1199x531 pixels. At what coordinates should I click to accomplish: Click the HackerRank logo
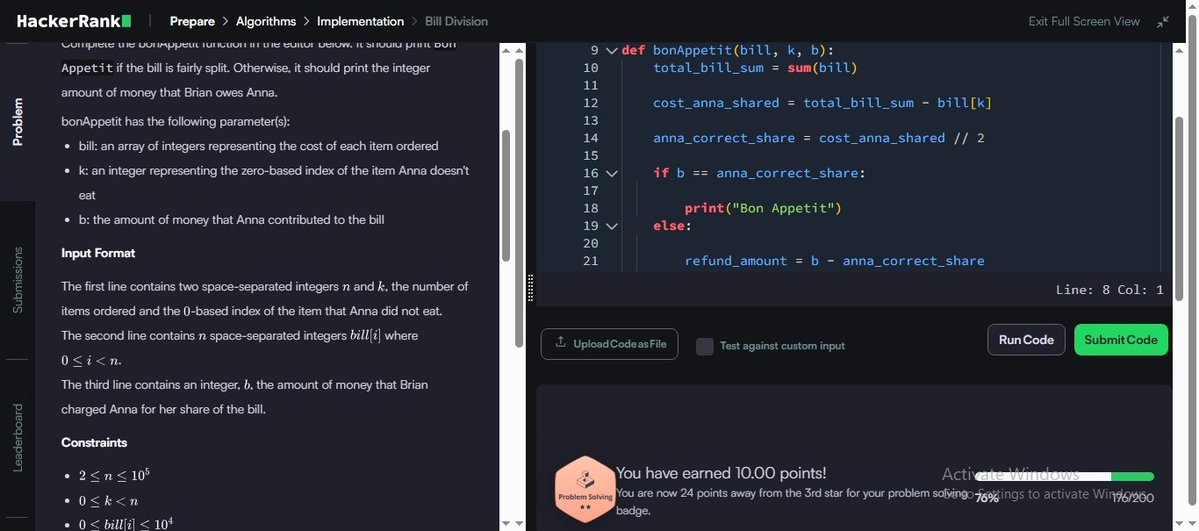(x=73, y=21)
